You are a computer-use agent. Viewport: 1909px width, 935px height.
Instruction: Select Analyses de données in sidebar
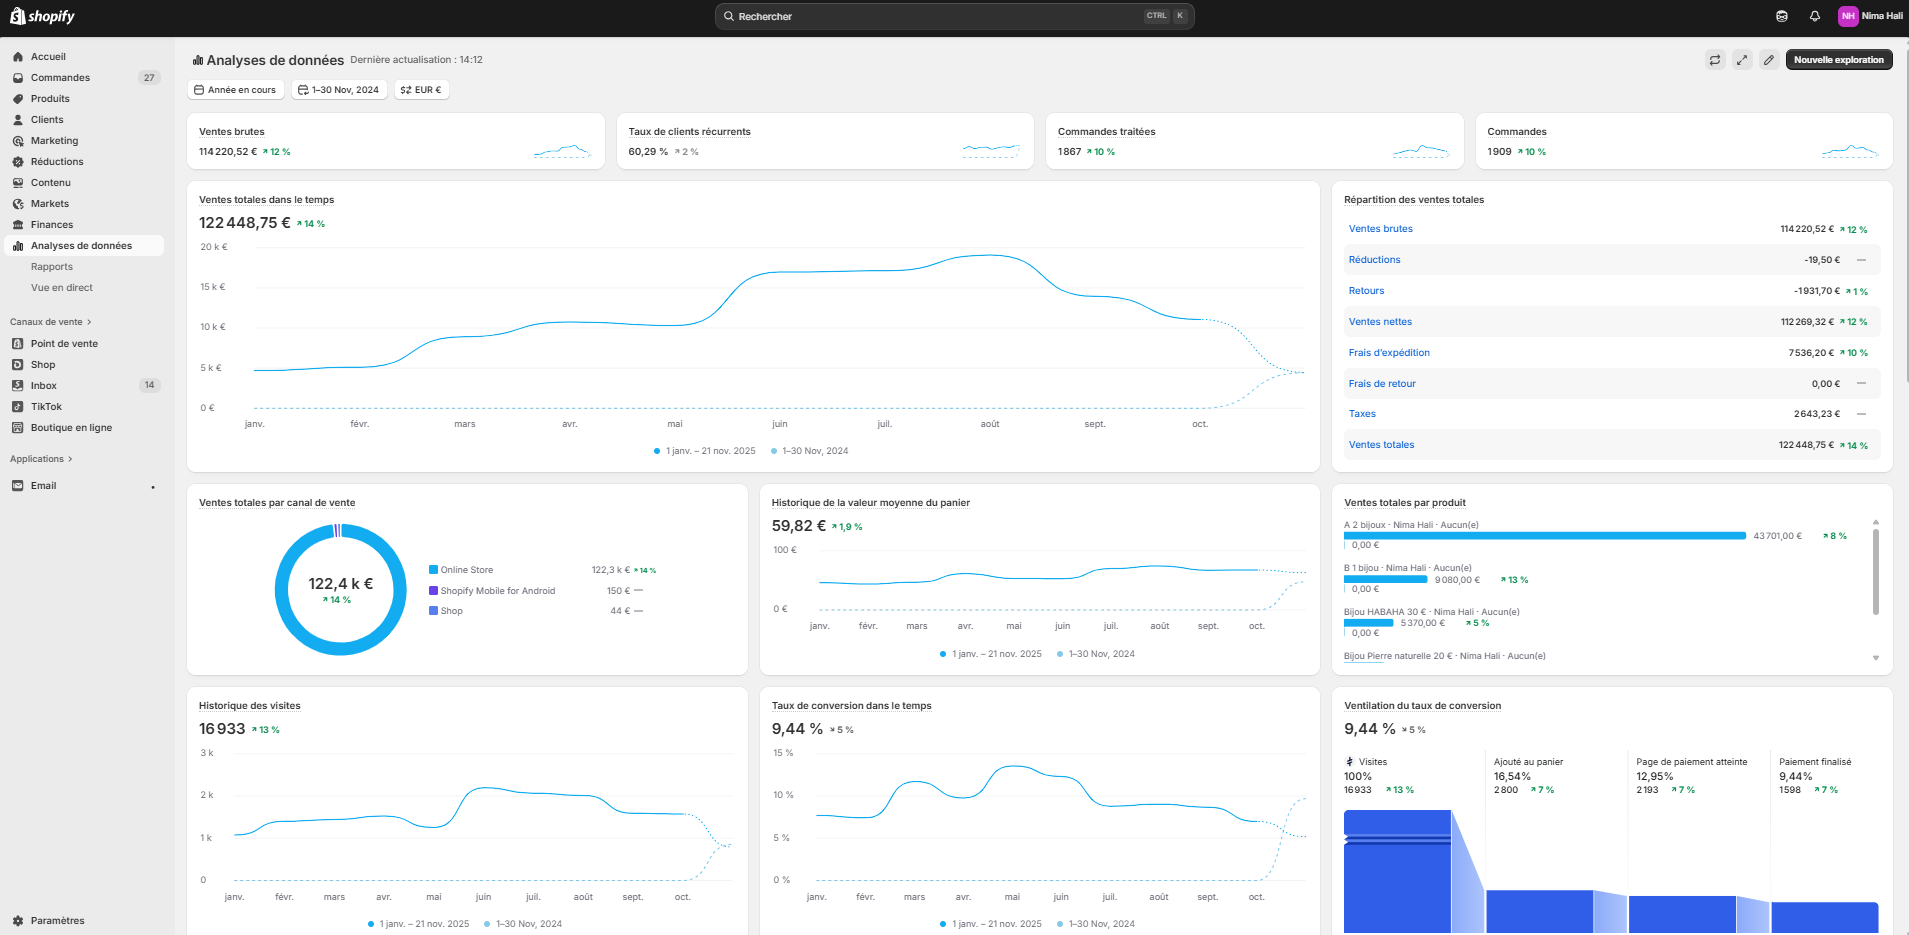click(x=84, y=246)
